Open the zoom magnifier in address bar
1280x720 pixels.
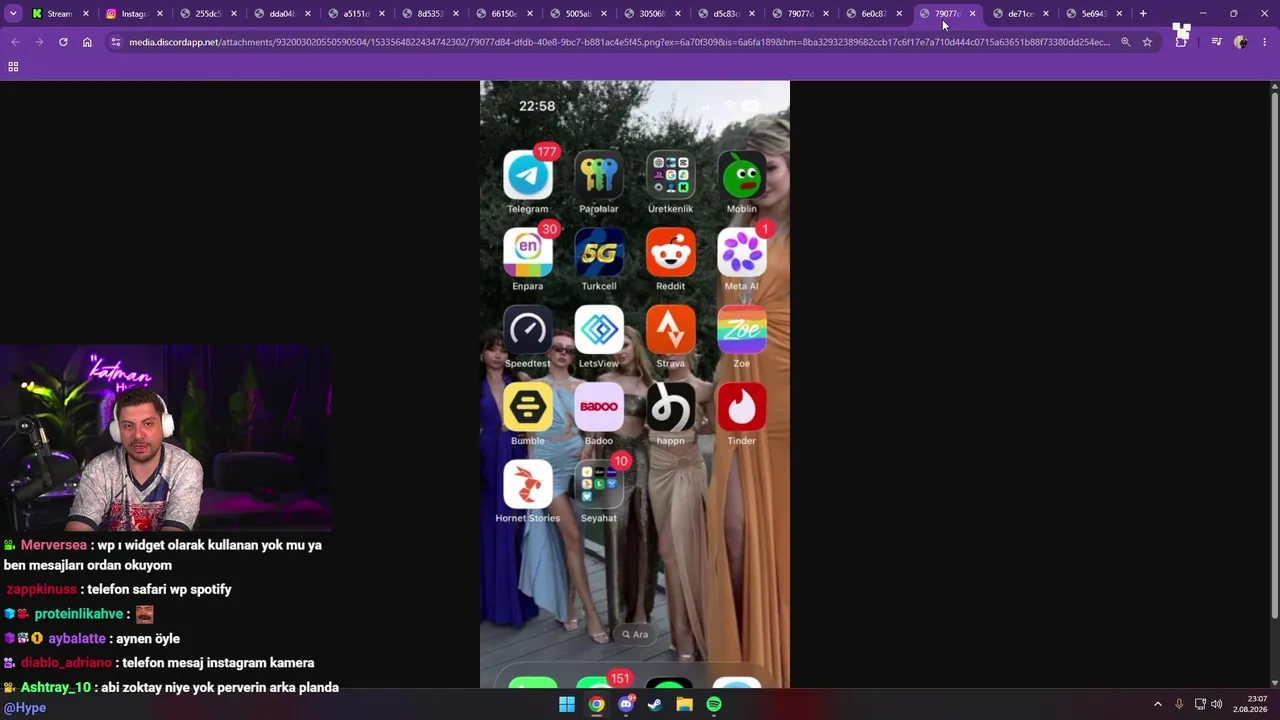(x=1125, y=42)
